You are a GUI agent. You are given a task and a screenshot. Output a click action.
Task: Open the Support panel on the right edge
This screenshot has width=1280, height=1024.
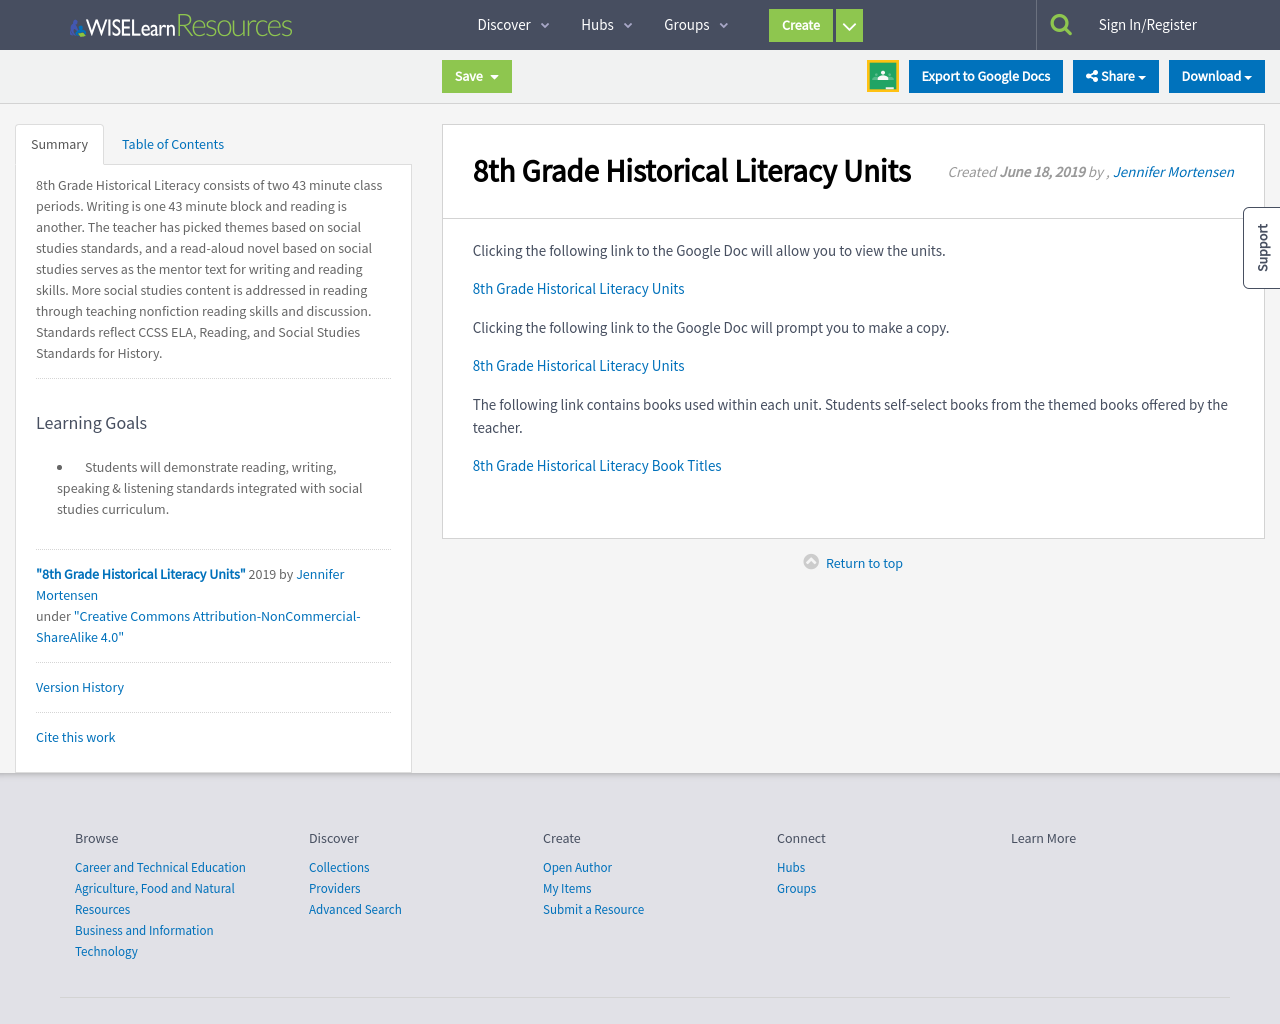(1261, 247)
